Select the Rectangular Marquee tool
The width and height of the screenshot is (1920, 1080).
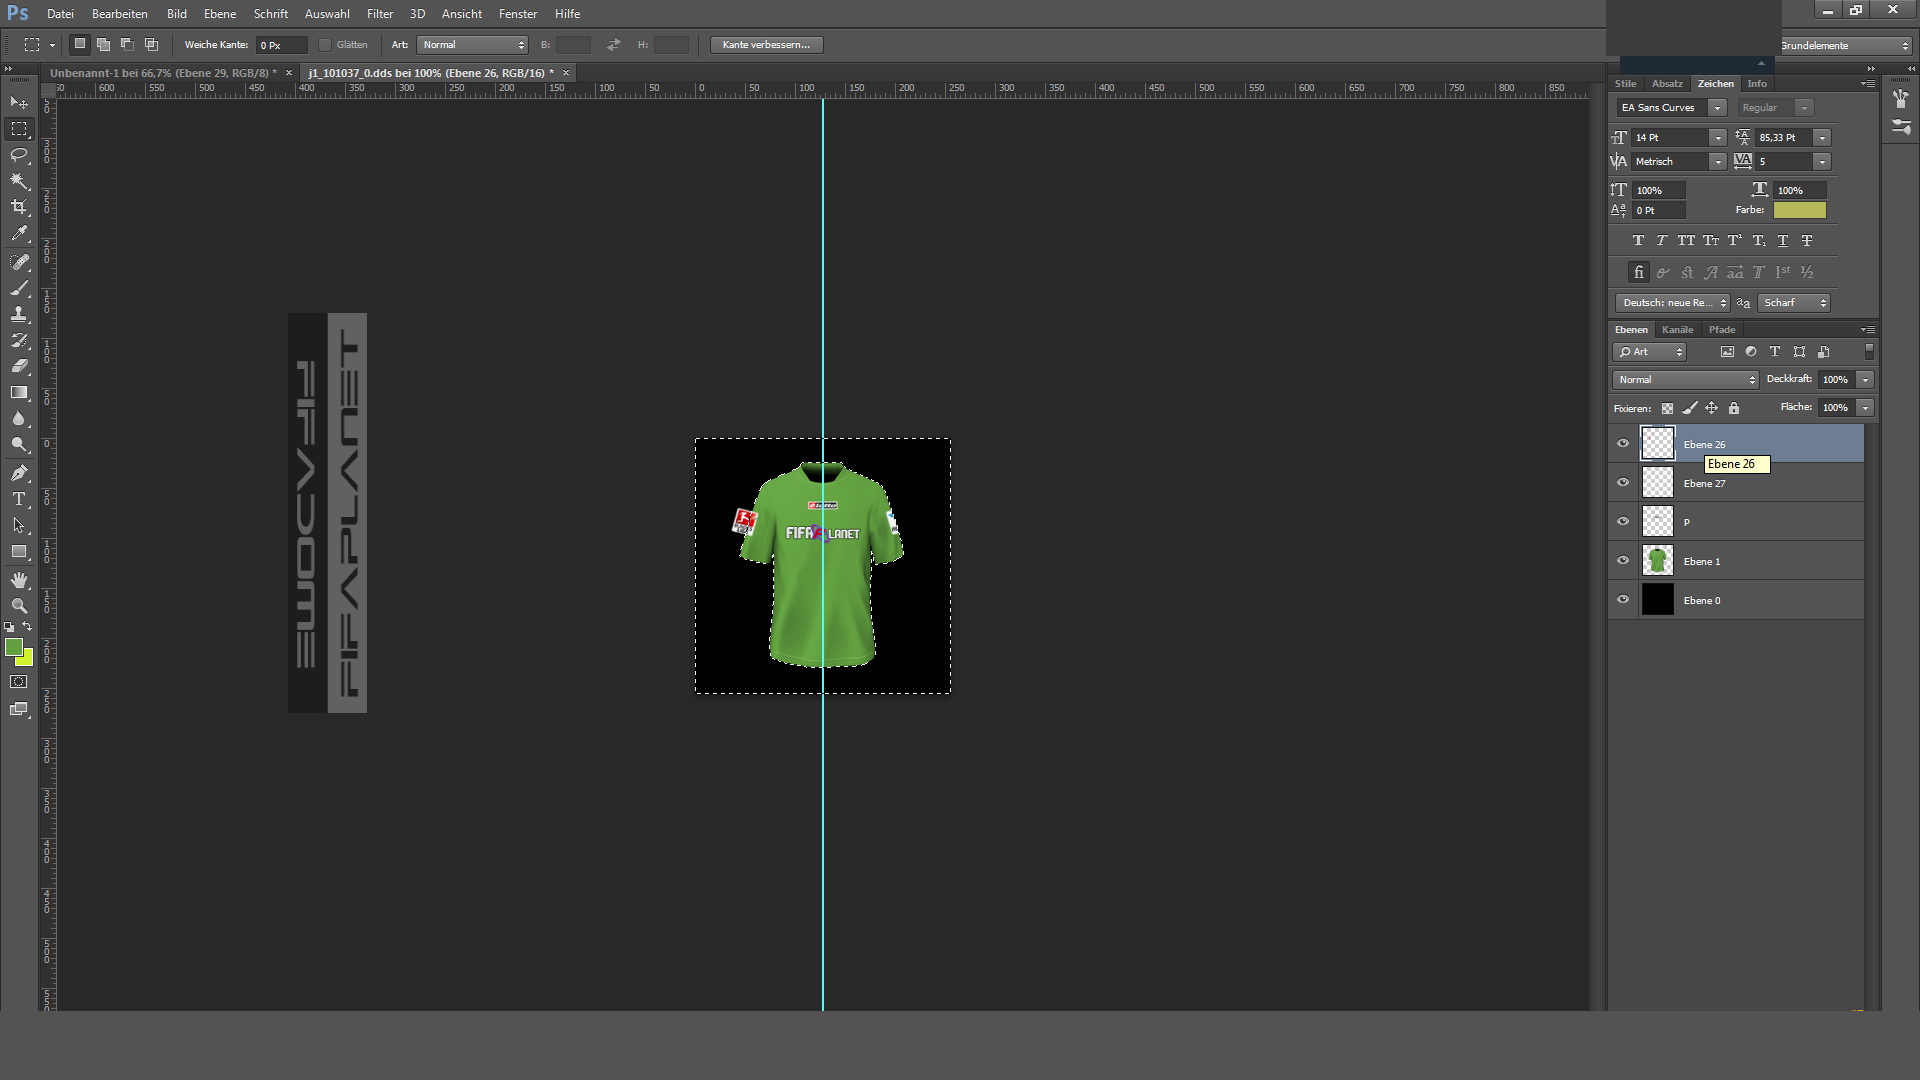(x=19, y=129)
